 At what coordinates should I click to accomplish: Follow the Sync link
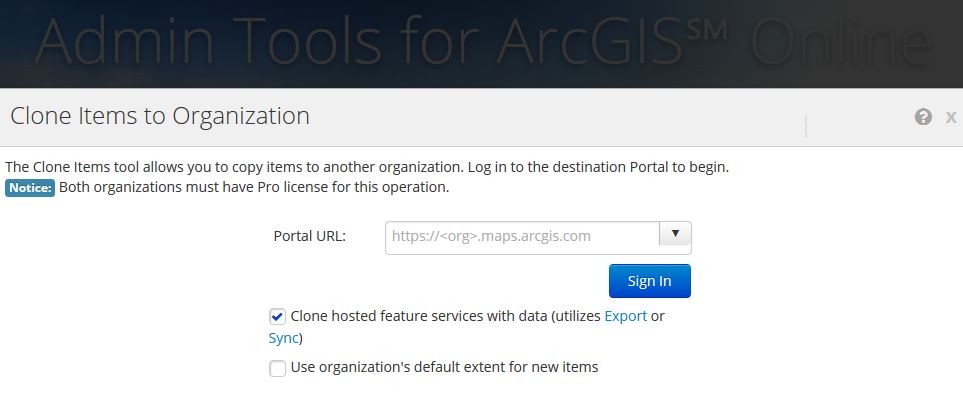[x=282, y=338]
